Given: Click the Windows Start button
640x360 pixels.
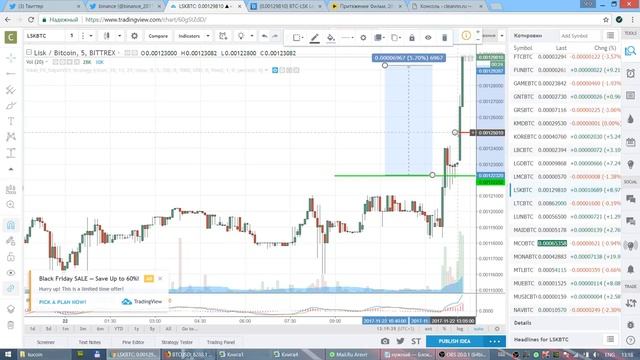Looking at the screenshot, I should click(8, 354).
